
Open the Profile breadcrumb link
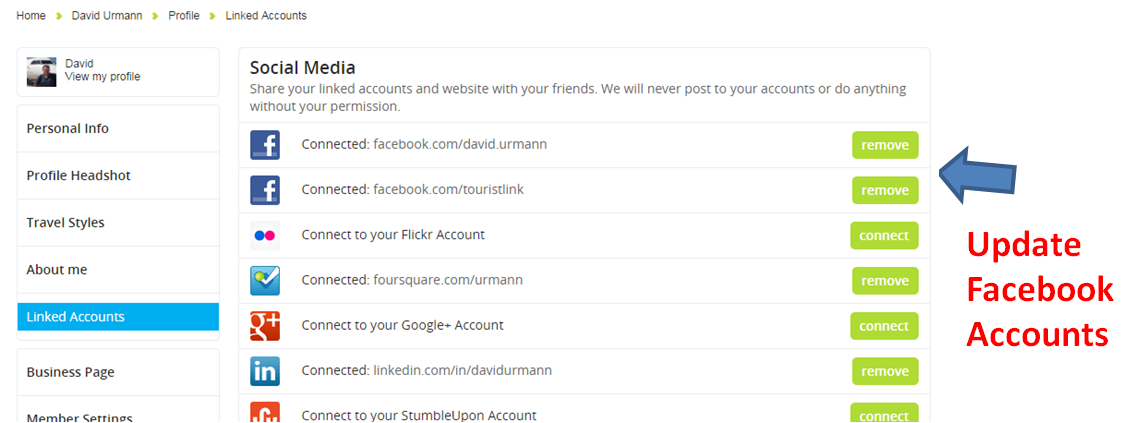click(184, 15)
